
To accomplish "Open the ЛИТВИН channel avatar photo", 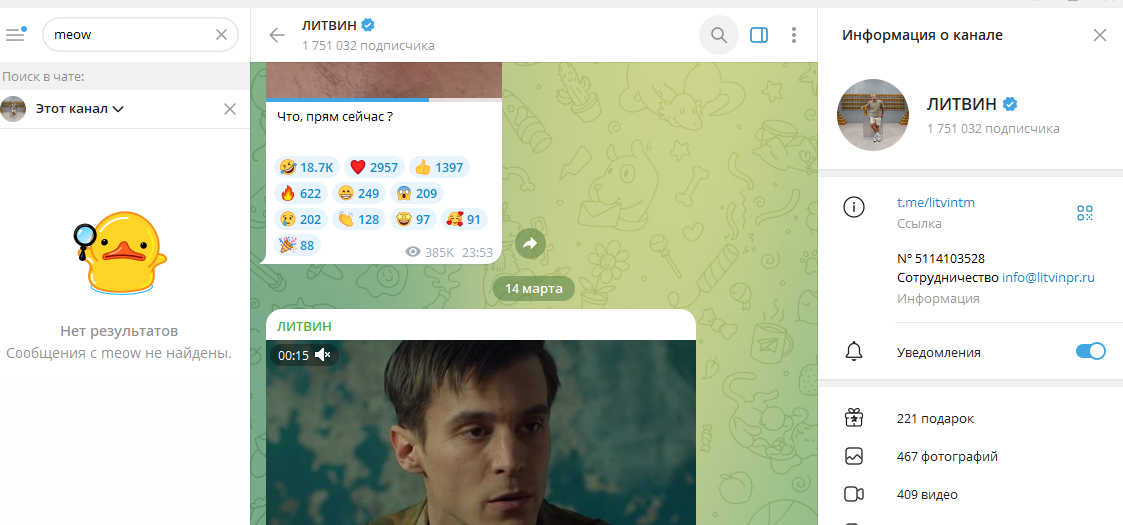I will (x=873, y=115).
